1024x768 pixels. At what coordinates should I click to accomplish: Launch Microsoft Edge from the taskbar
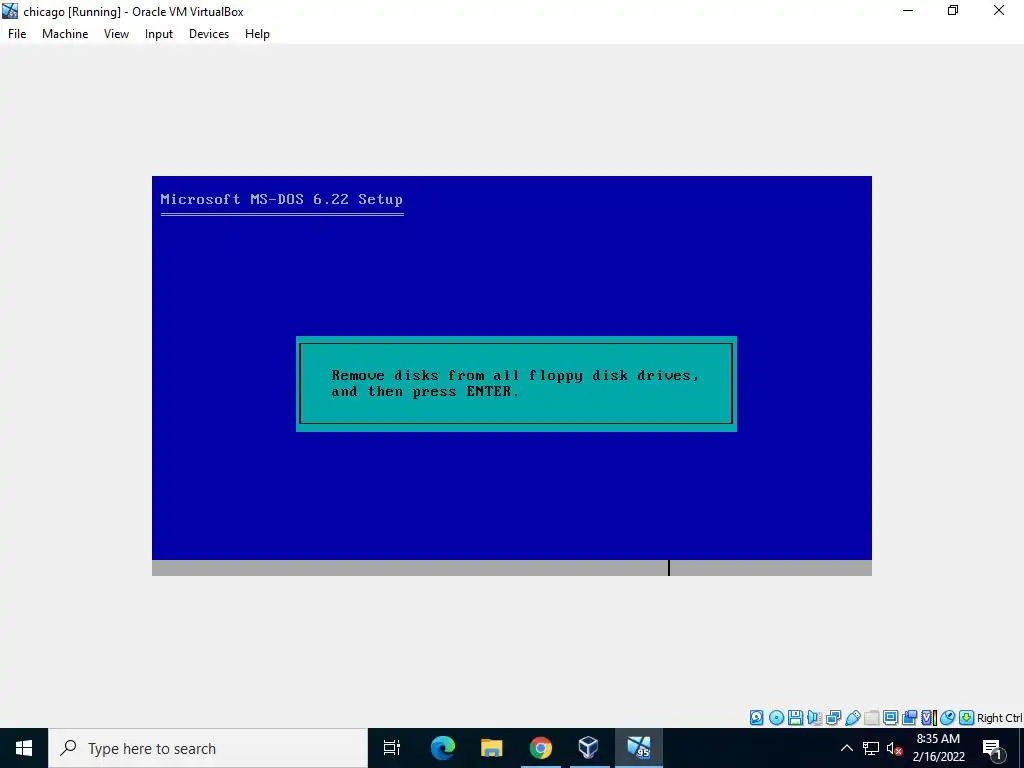click(x=443, y=748)
